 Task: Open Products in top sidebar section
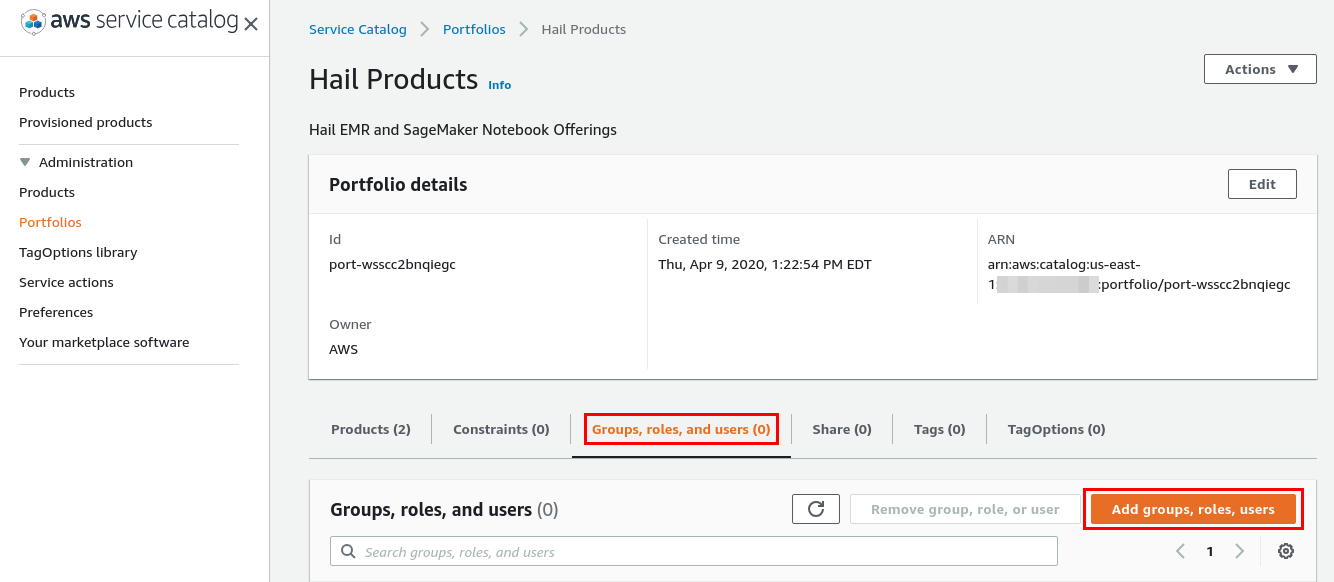tap(47, 92)
